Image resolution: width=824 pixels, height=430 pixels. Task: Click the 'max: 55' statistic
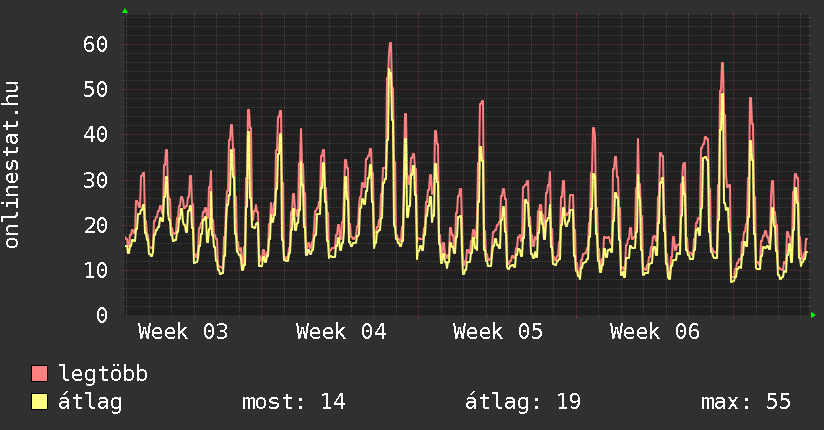click(x=746, y=402)
